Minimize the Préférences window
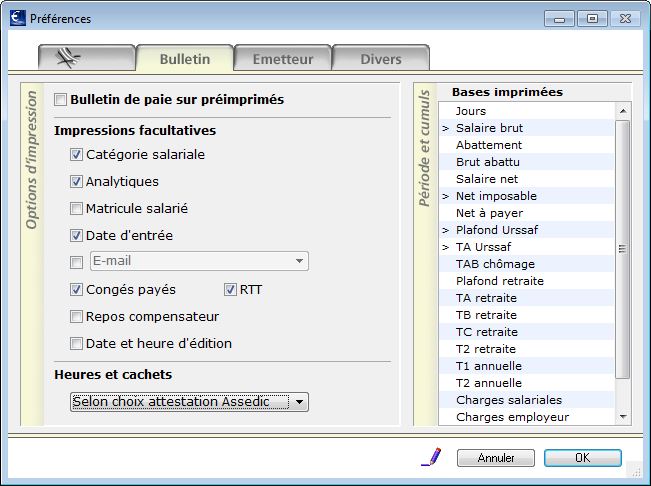 point(559,19)
